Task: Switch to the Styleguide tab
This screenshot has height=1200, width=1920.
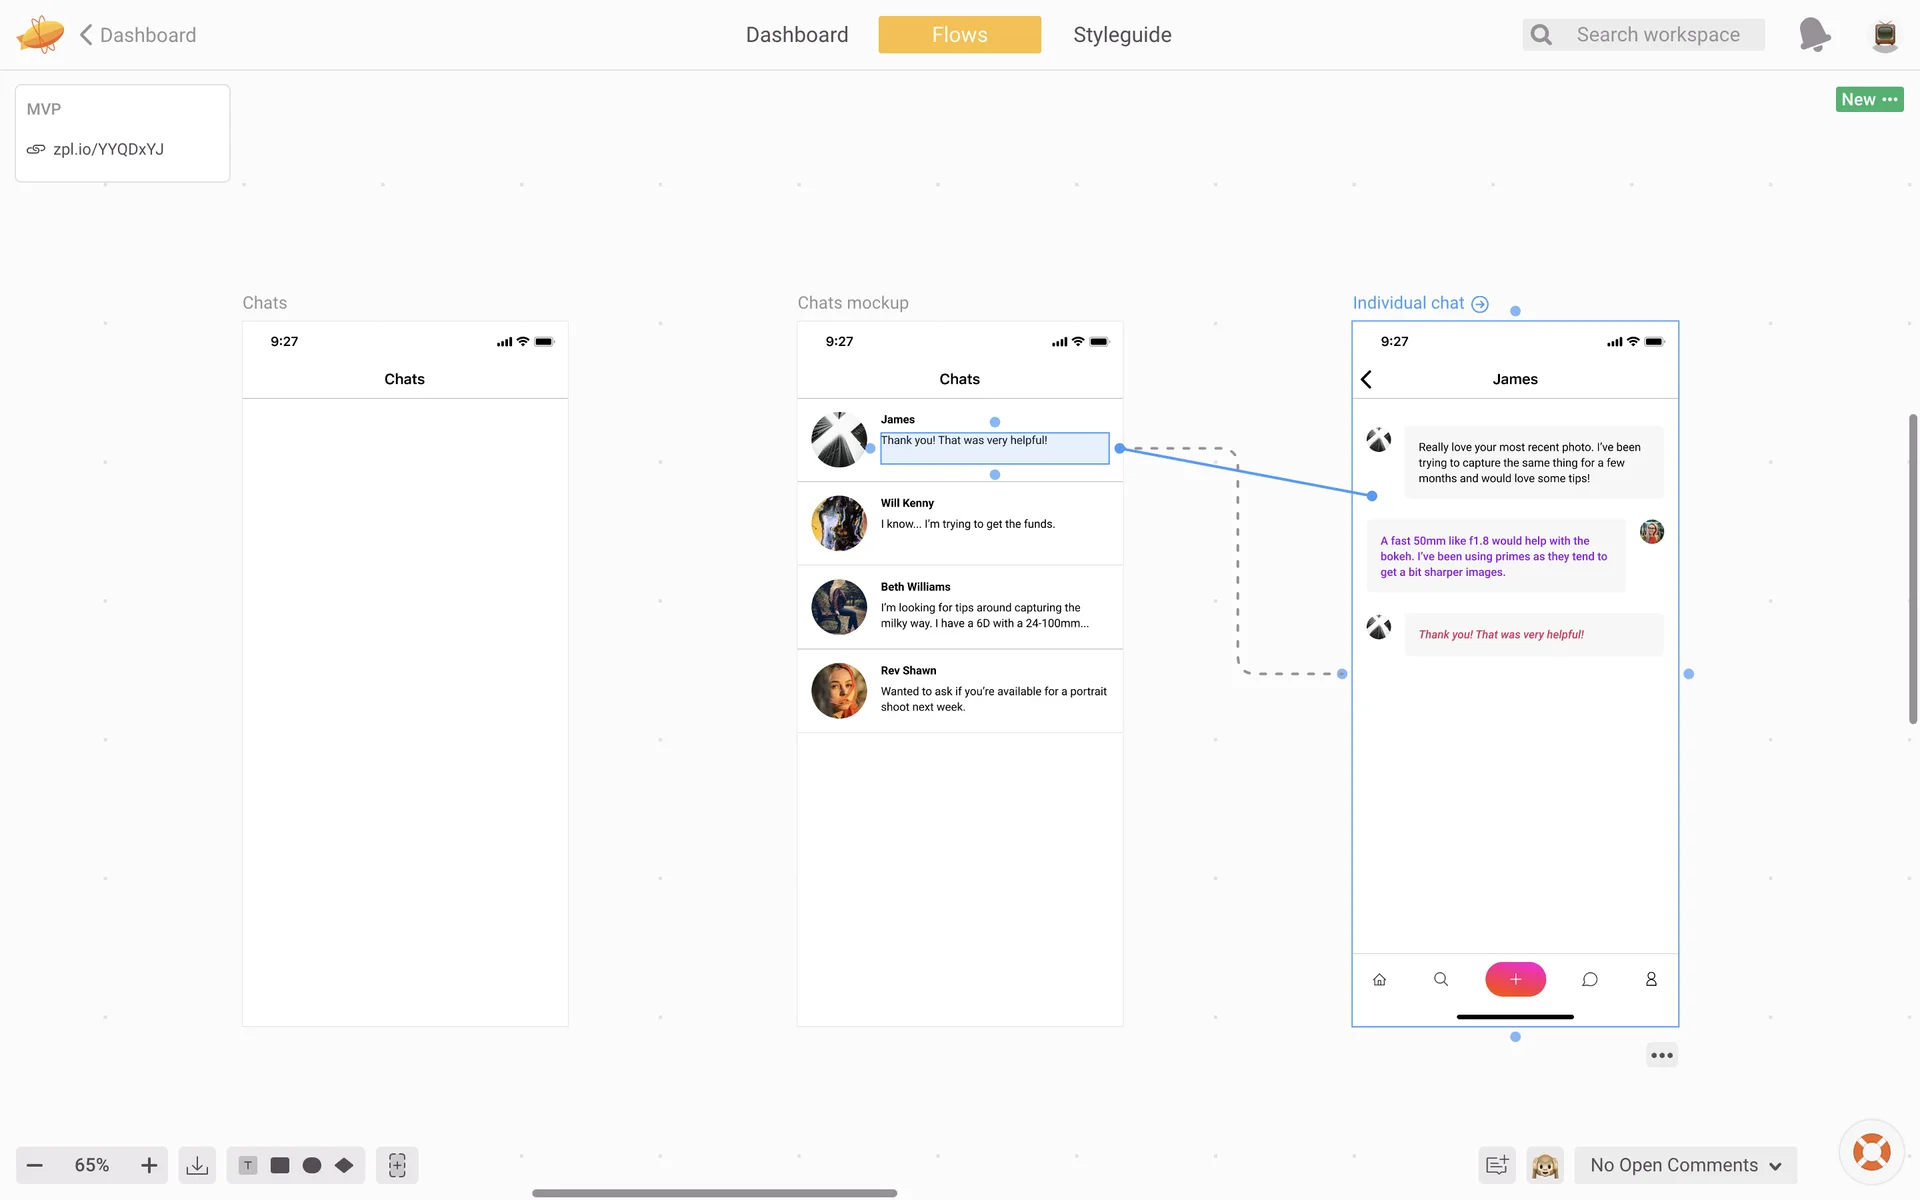Action: [1122, 35]
